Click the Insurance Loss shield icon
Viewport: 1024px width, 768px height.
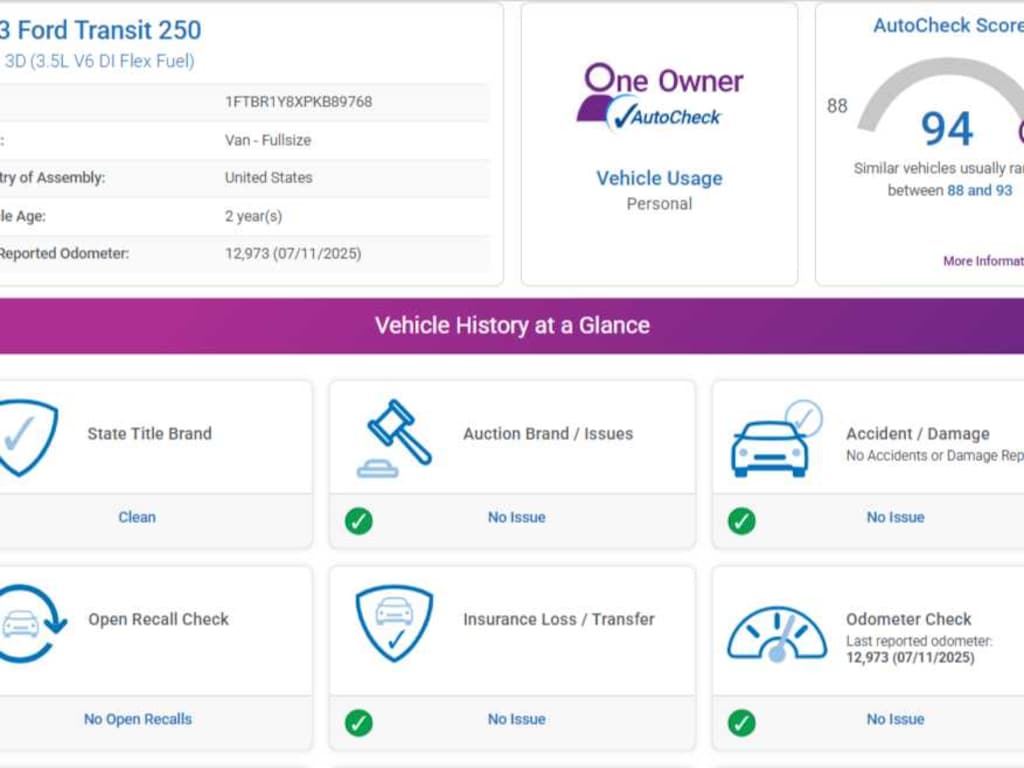point(394,622)
